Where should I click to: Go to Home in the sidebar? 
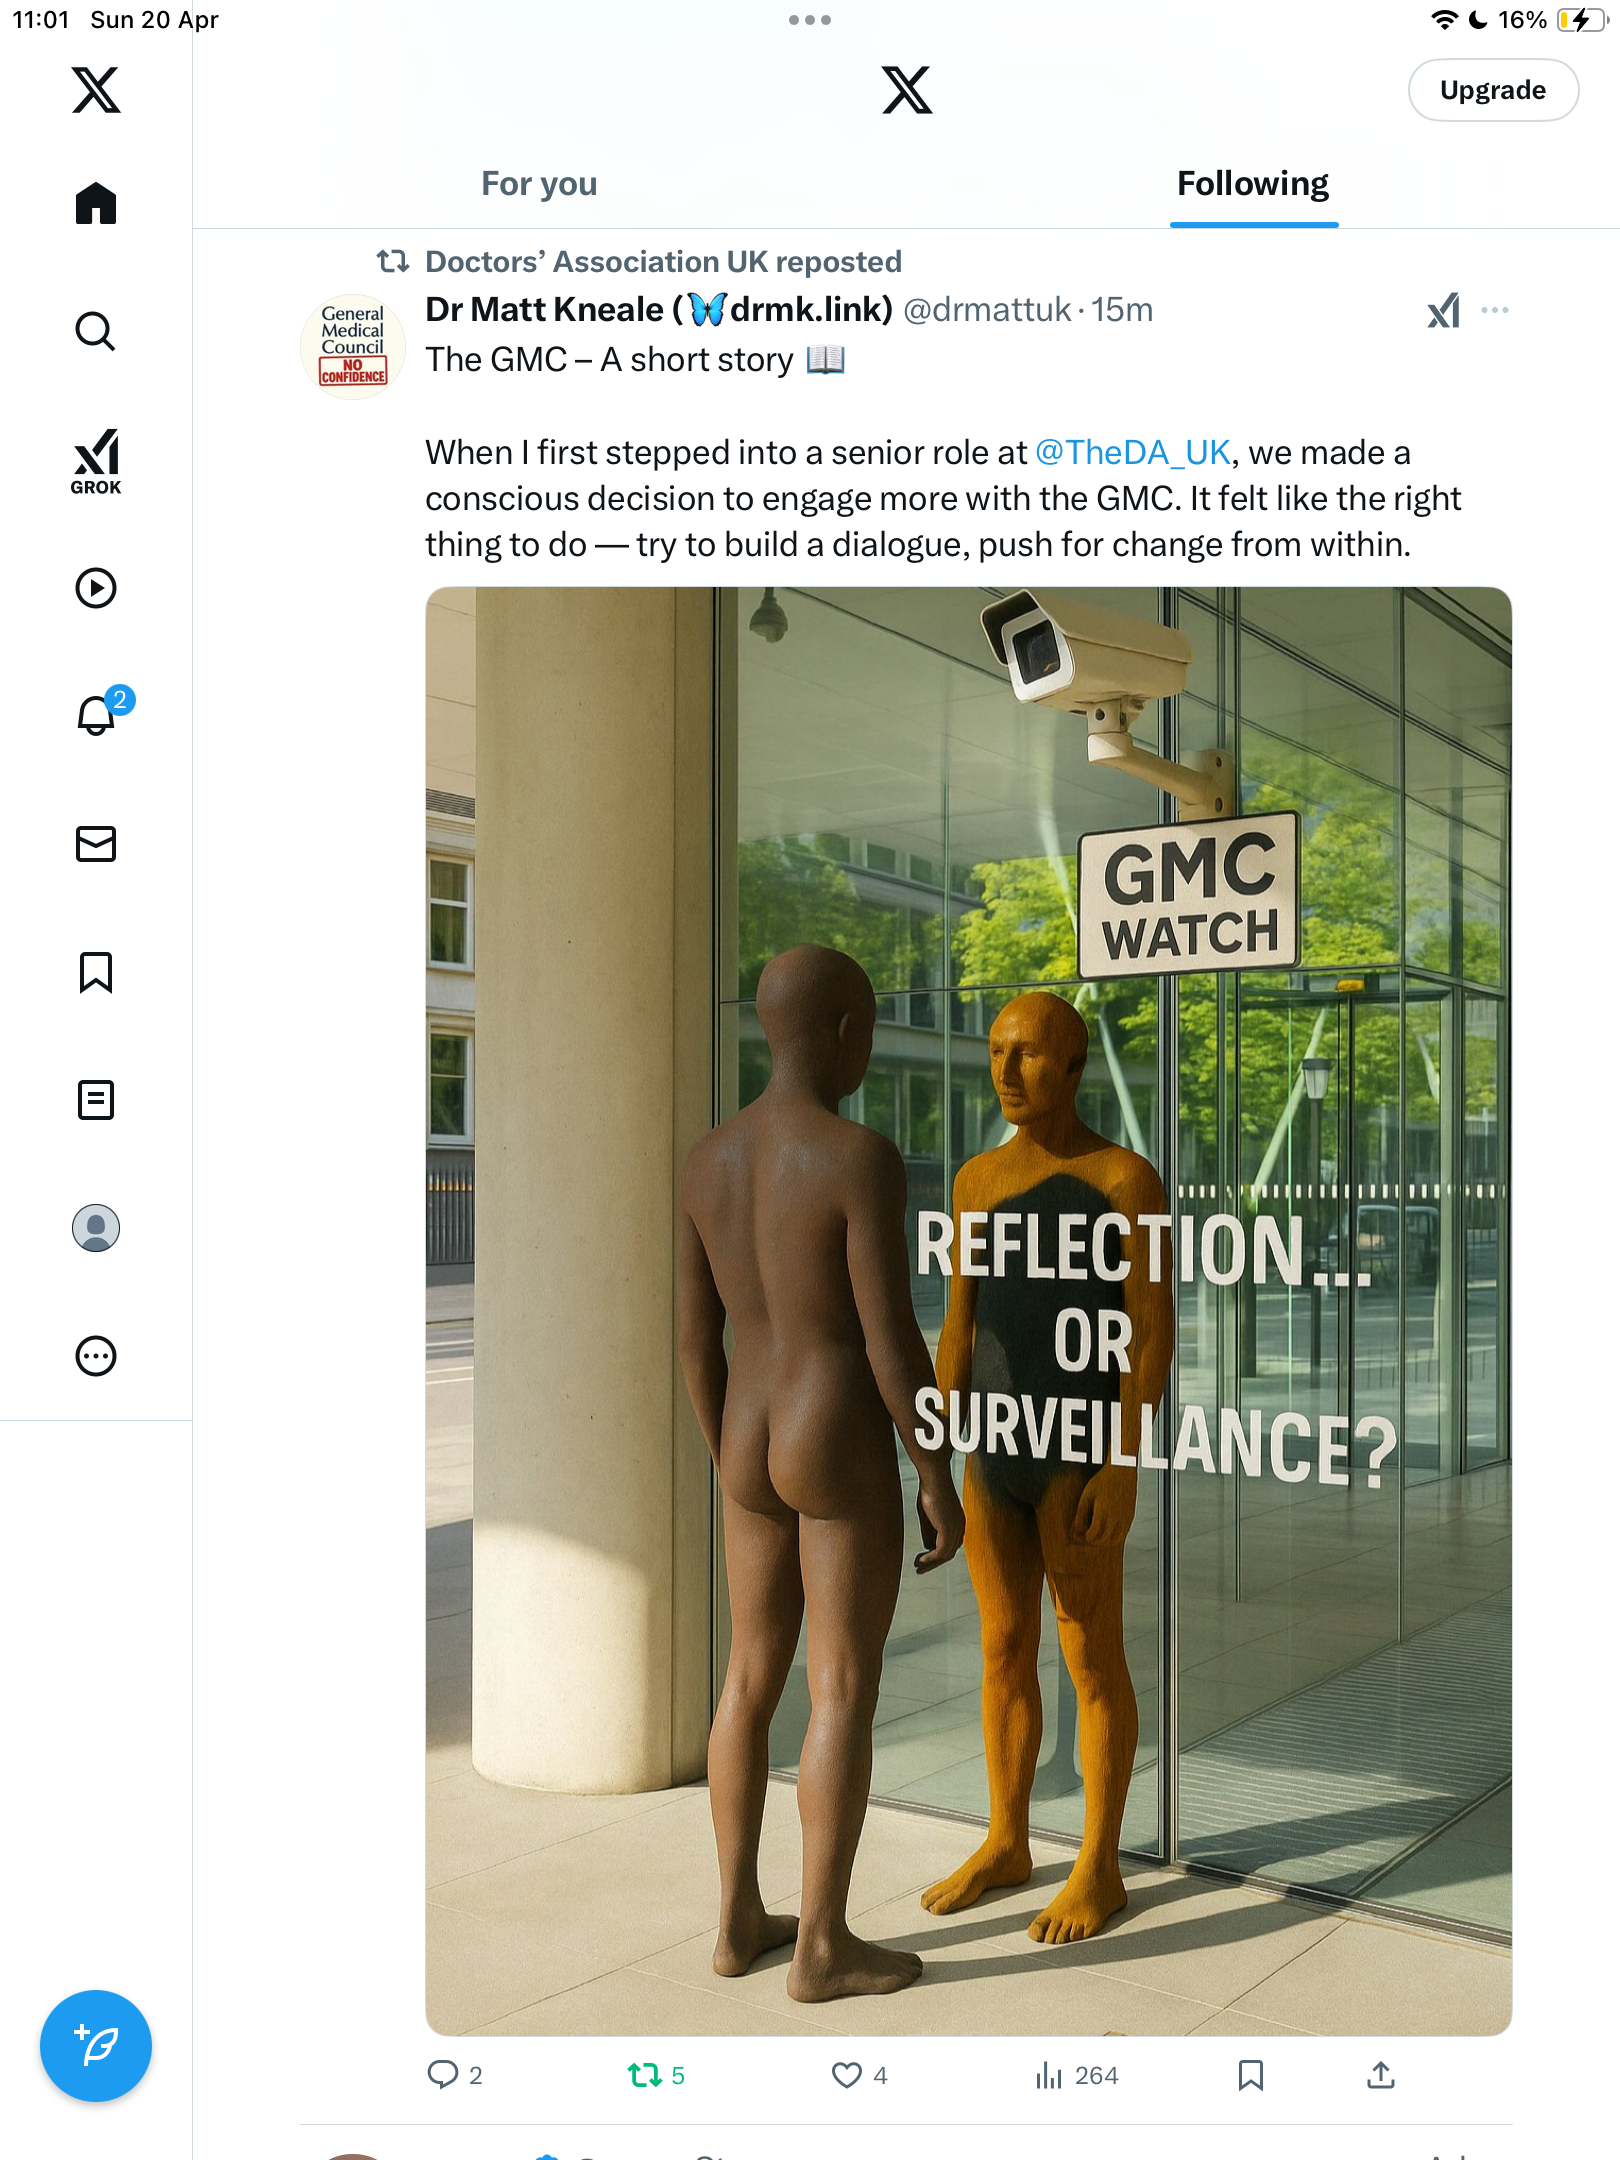[96, 203]
